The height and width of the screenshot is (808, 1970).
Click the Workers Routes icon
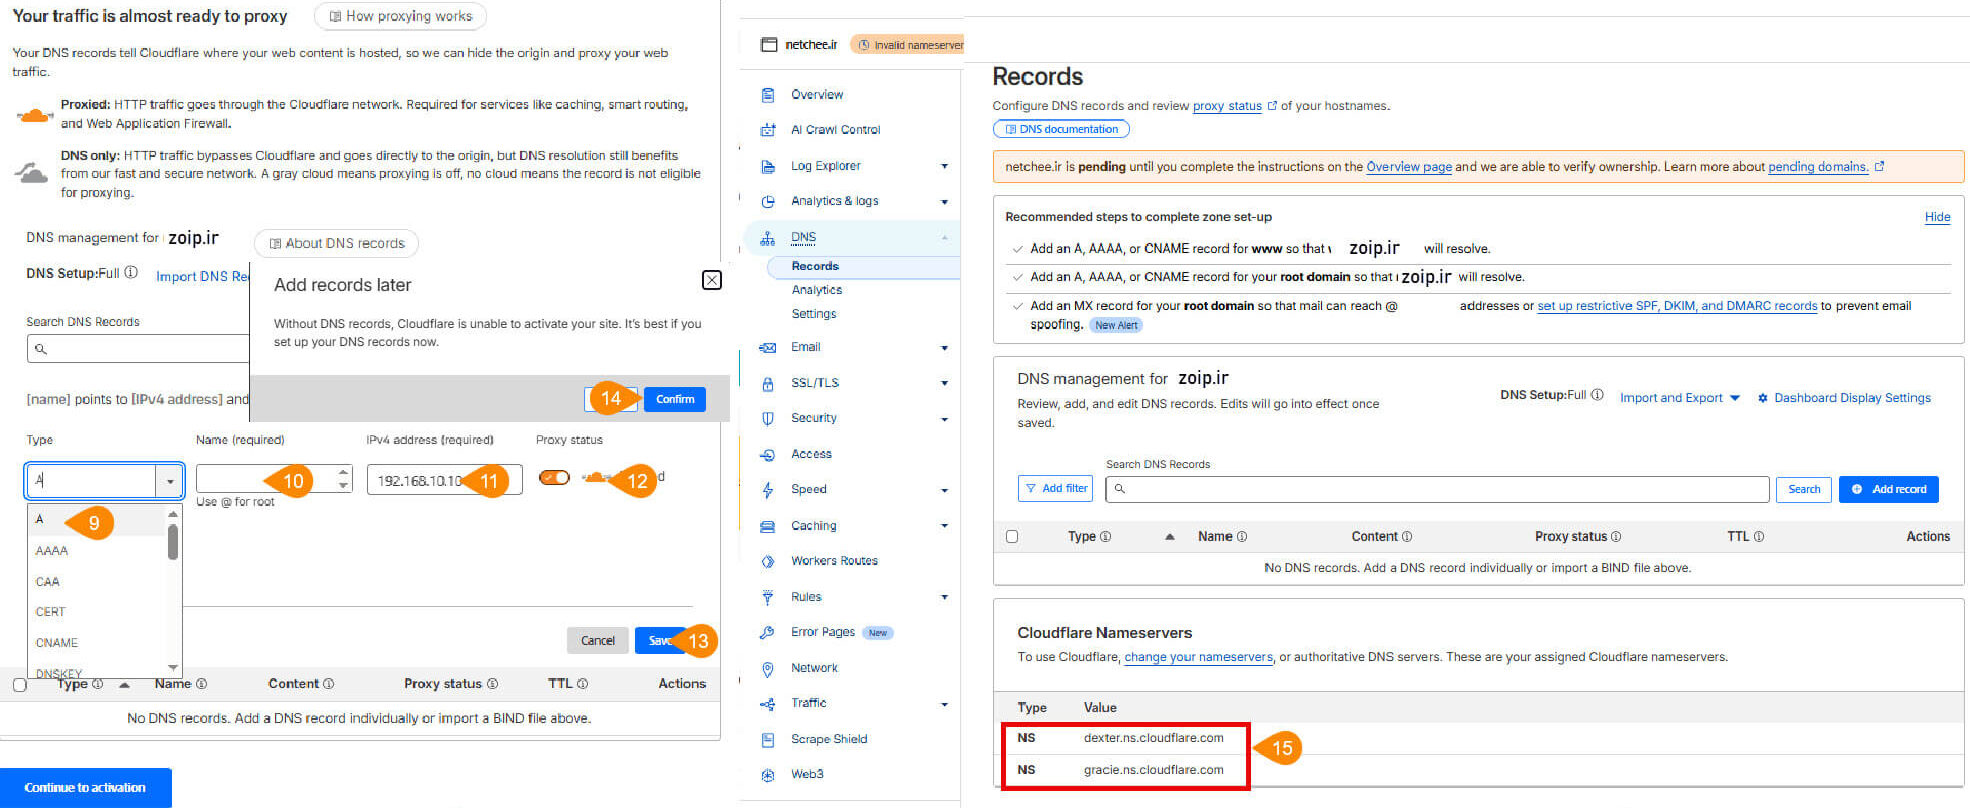pos(768,561)
